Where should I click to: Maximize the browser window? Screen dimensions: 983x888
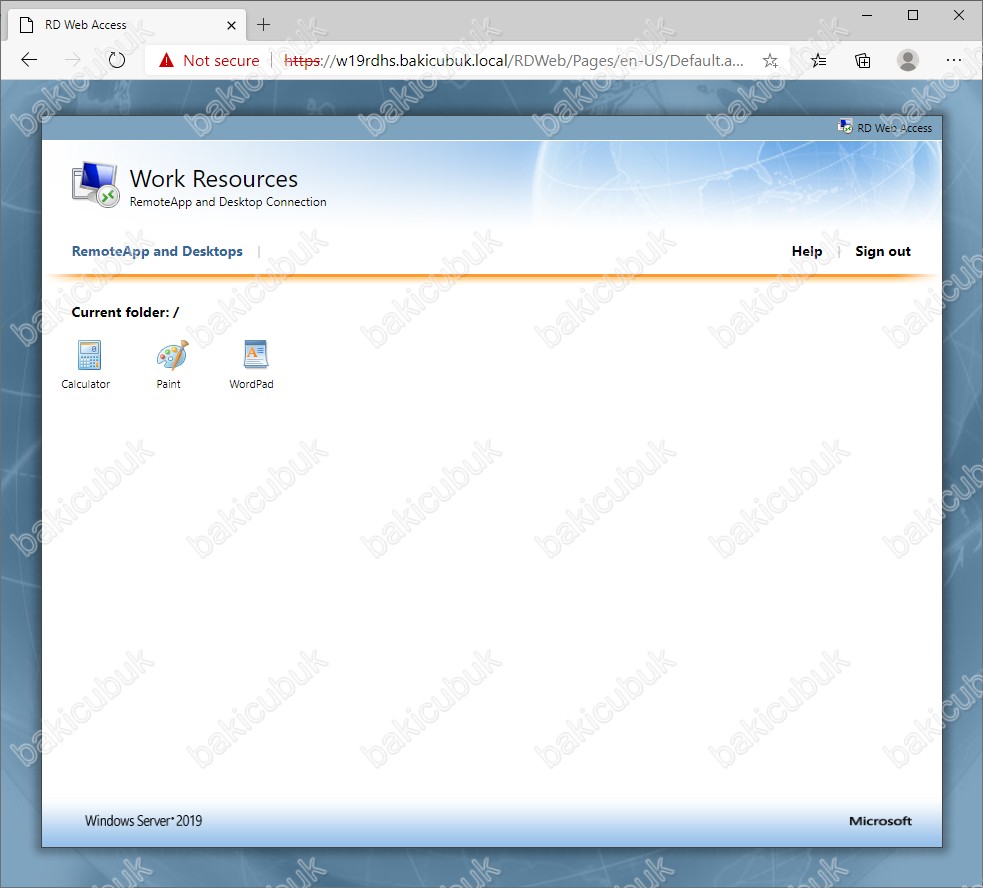click(913, 15)
